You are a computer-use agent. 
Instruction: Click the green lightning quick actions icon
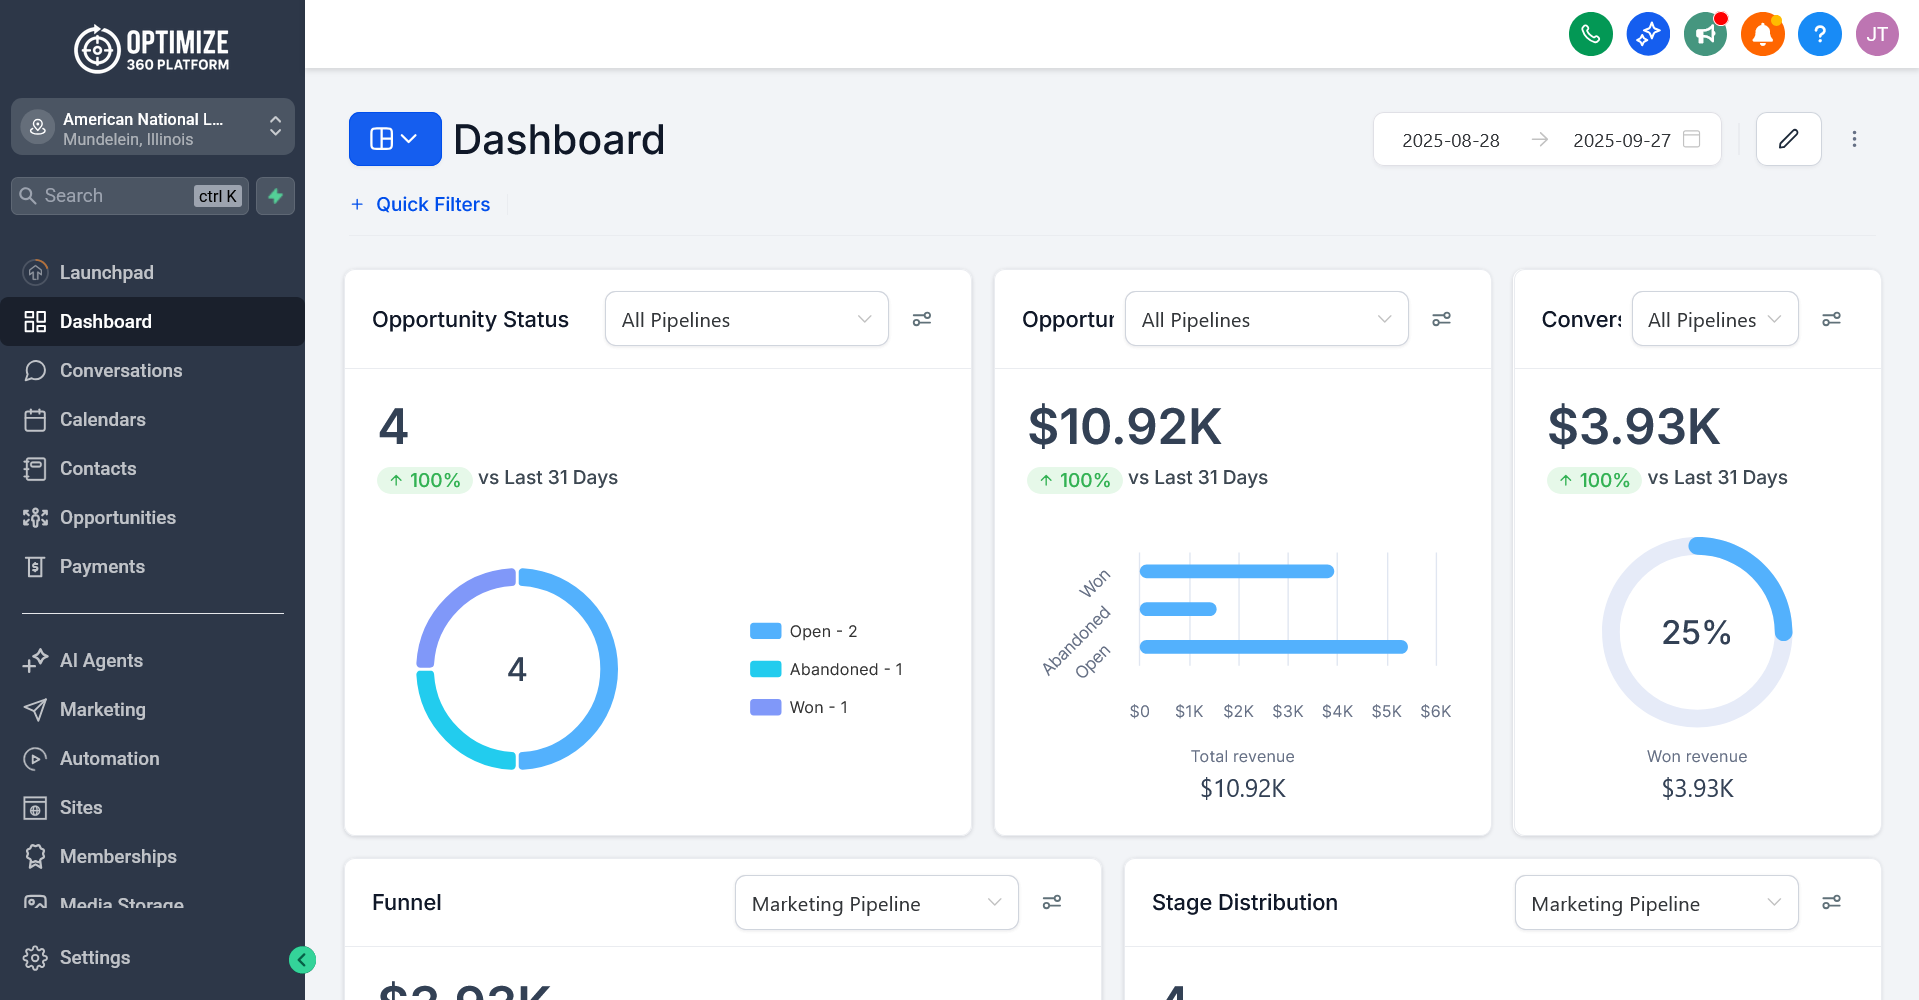(275, 196)
